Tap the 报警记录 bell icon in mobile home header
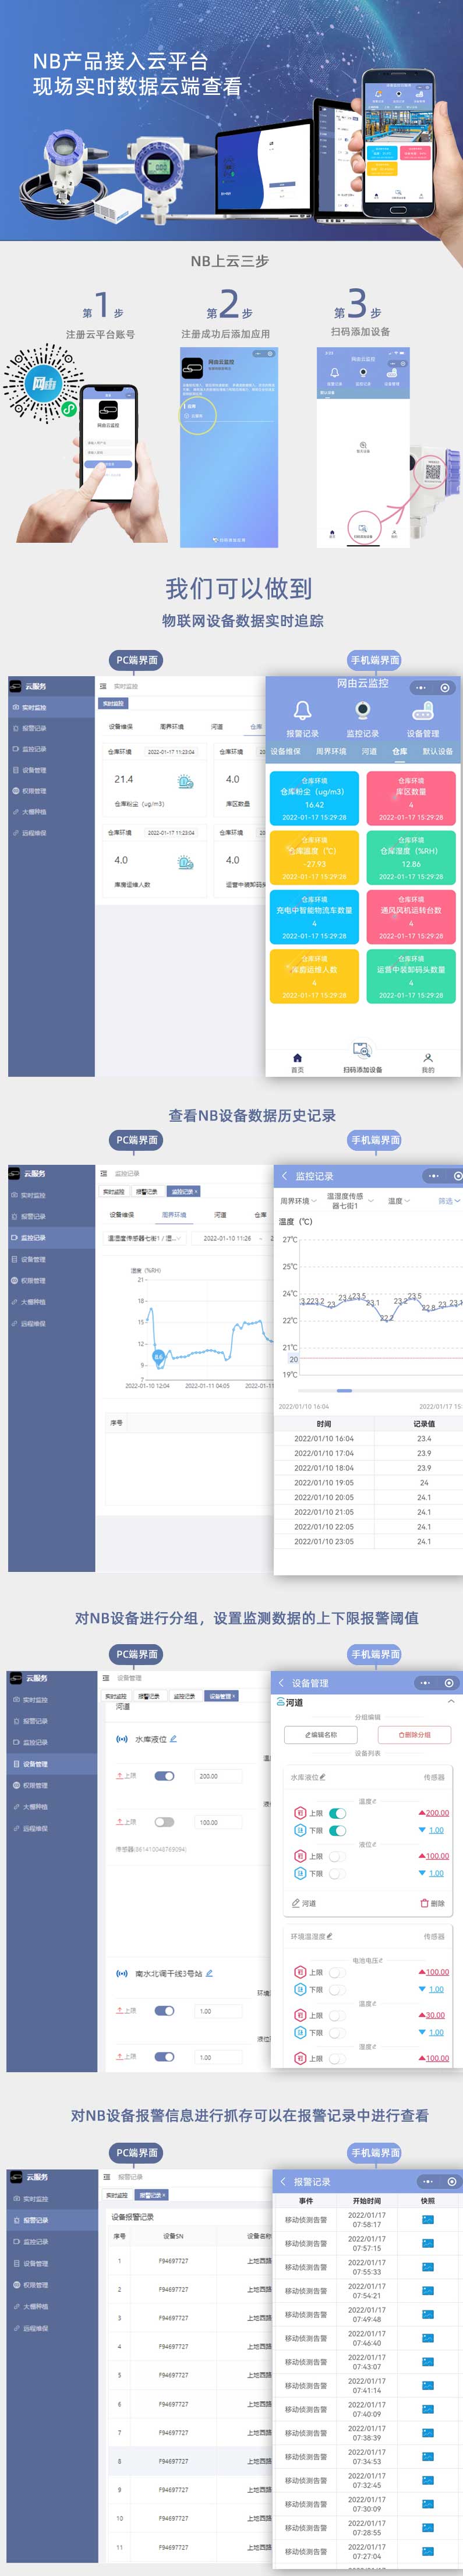 [302, 710]
